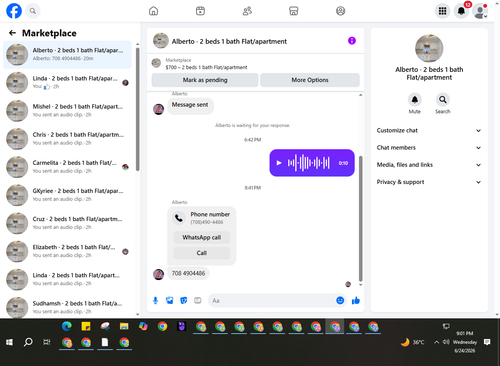Click the chat messages scrollbar
This screenshot has height=366, width=500.
(x=360, y=218)
